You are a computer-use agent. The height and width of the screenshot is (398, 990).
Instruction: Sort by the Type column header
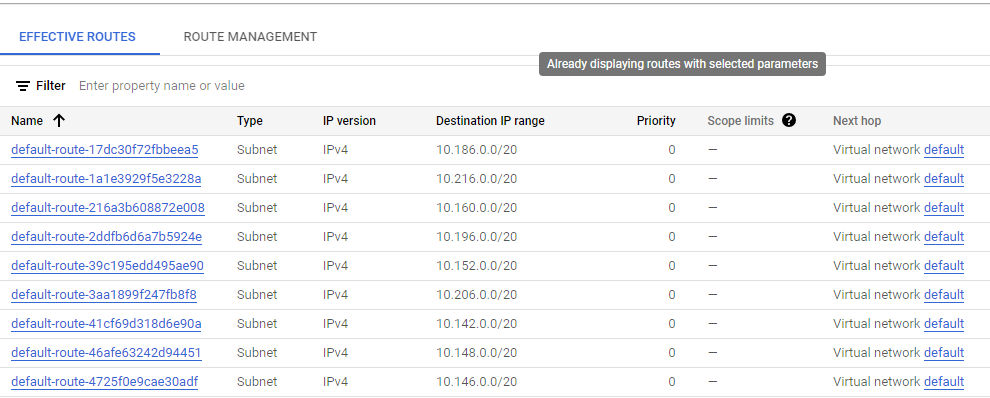click(x=250, y=121)
